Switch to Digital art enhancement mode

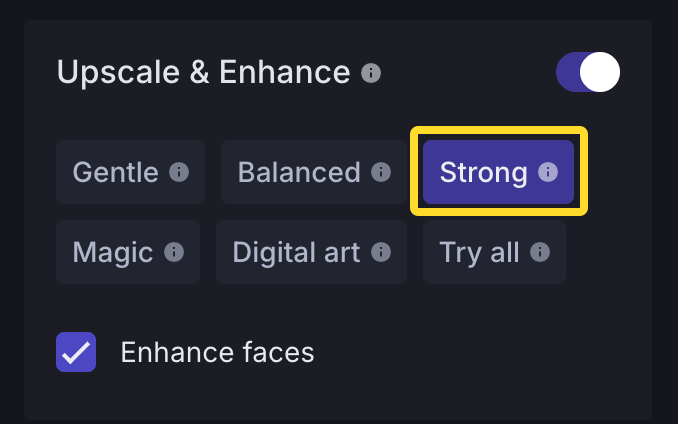[x=311, y=252]
